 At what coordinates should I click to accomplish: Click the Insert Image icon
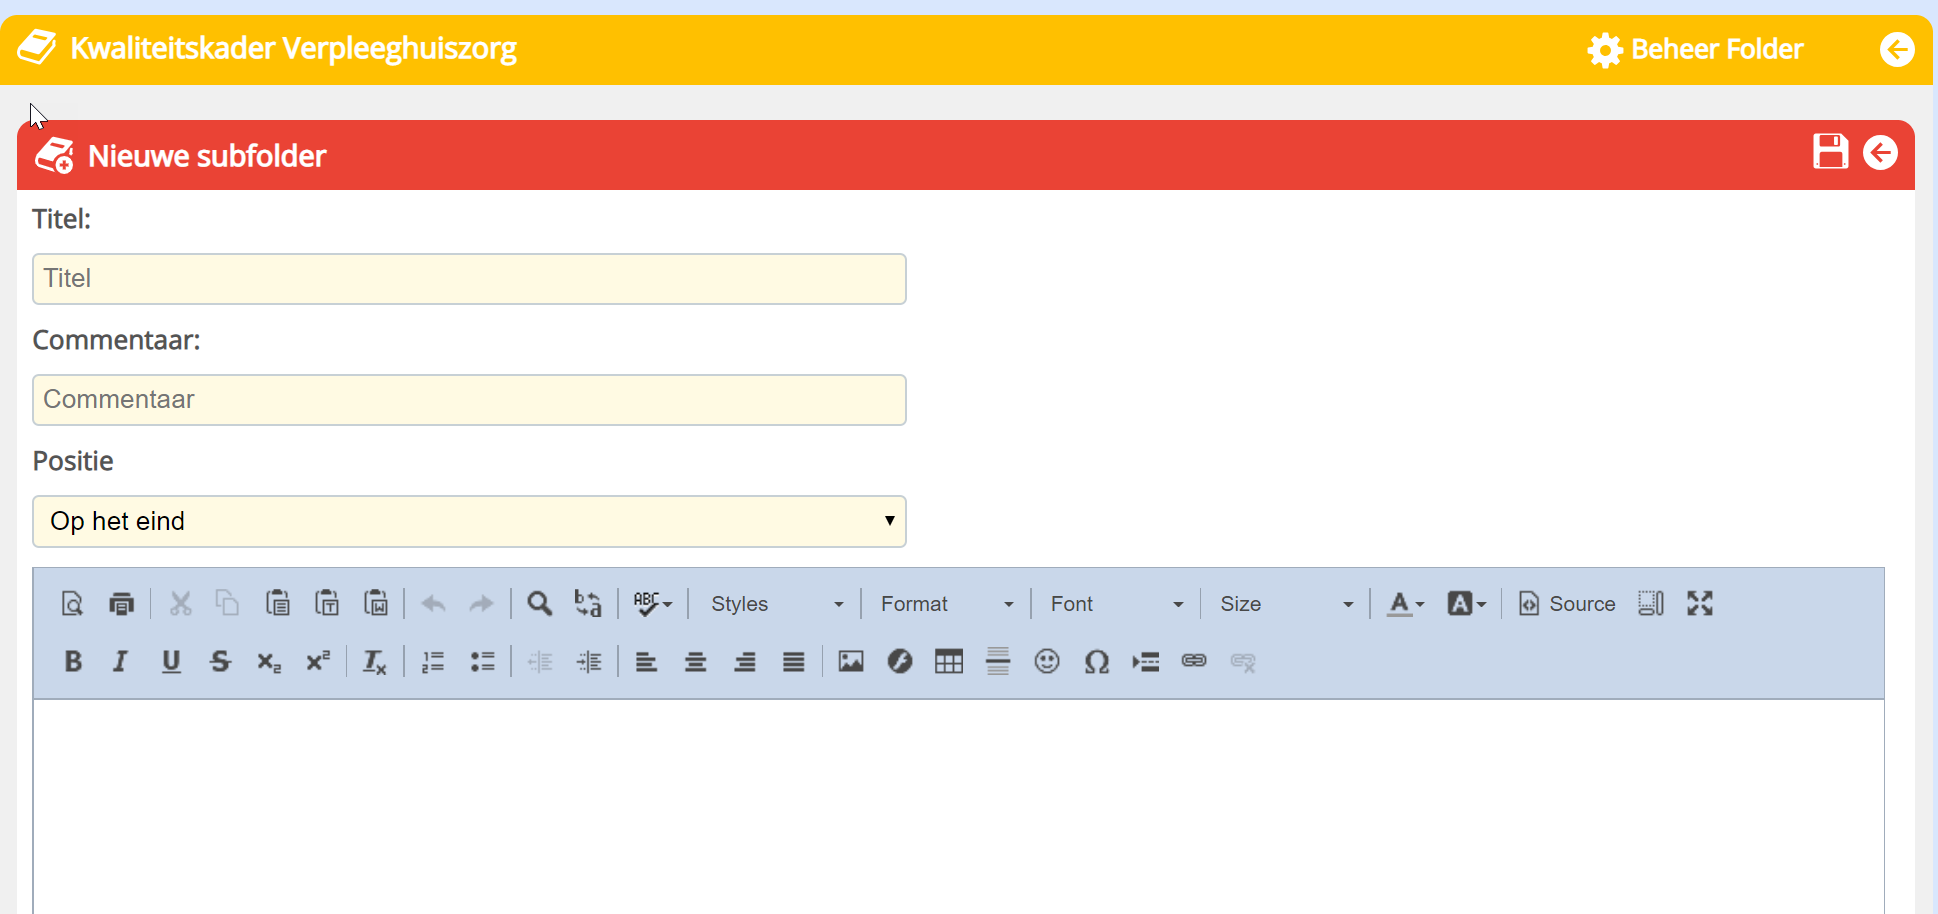pos(851,662)
